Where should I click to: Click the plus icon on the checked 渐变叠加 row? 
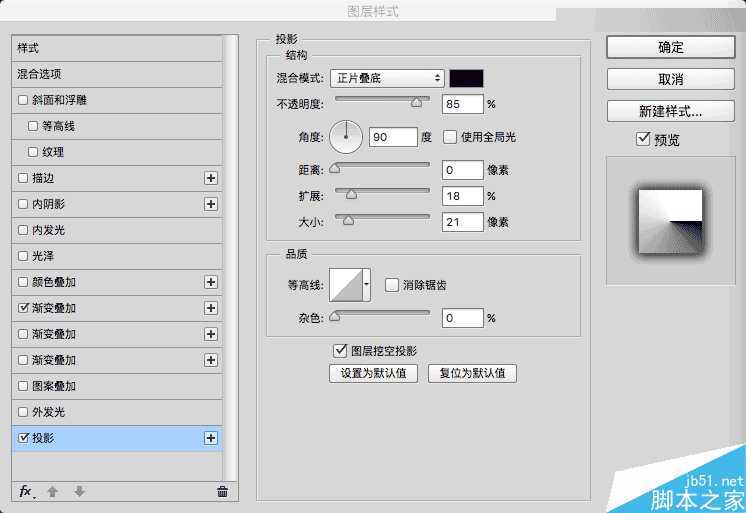point(211,308)
